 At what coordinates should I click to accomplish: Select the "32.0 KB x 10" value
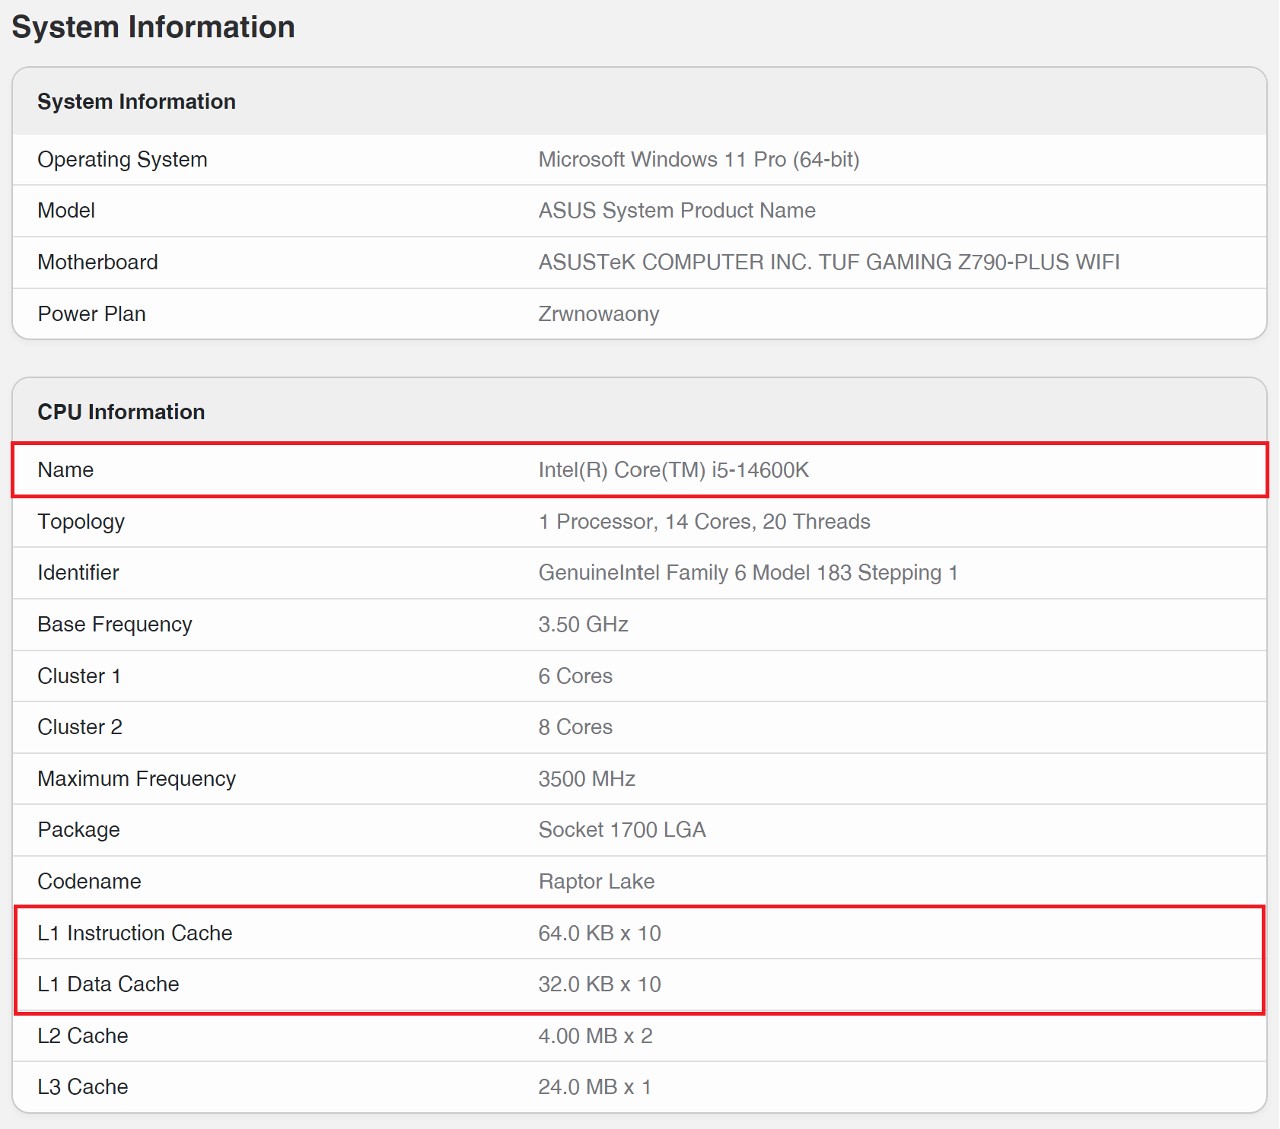tap(600, 984)
